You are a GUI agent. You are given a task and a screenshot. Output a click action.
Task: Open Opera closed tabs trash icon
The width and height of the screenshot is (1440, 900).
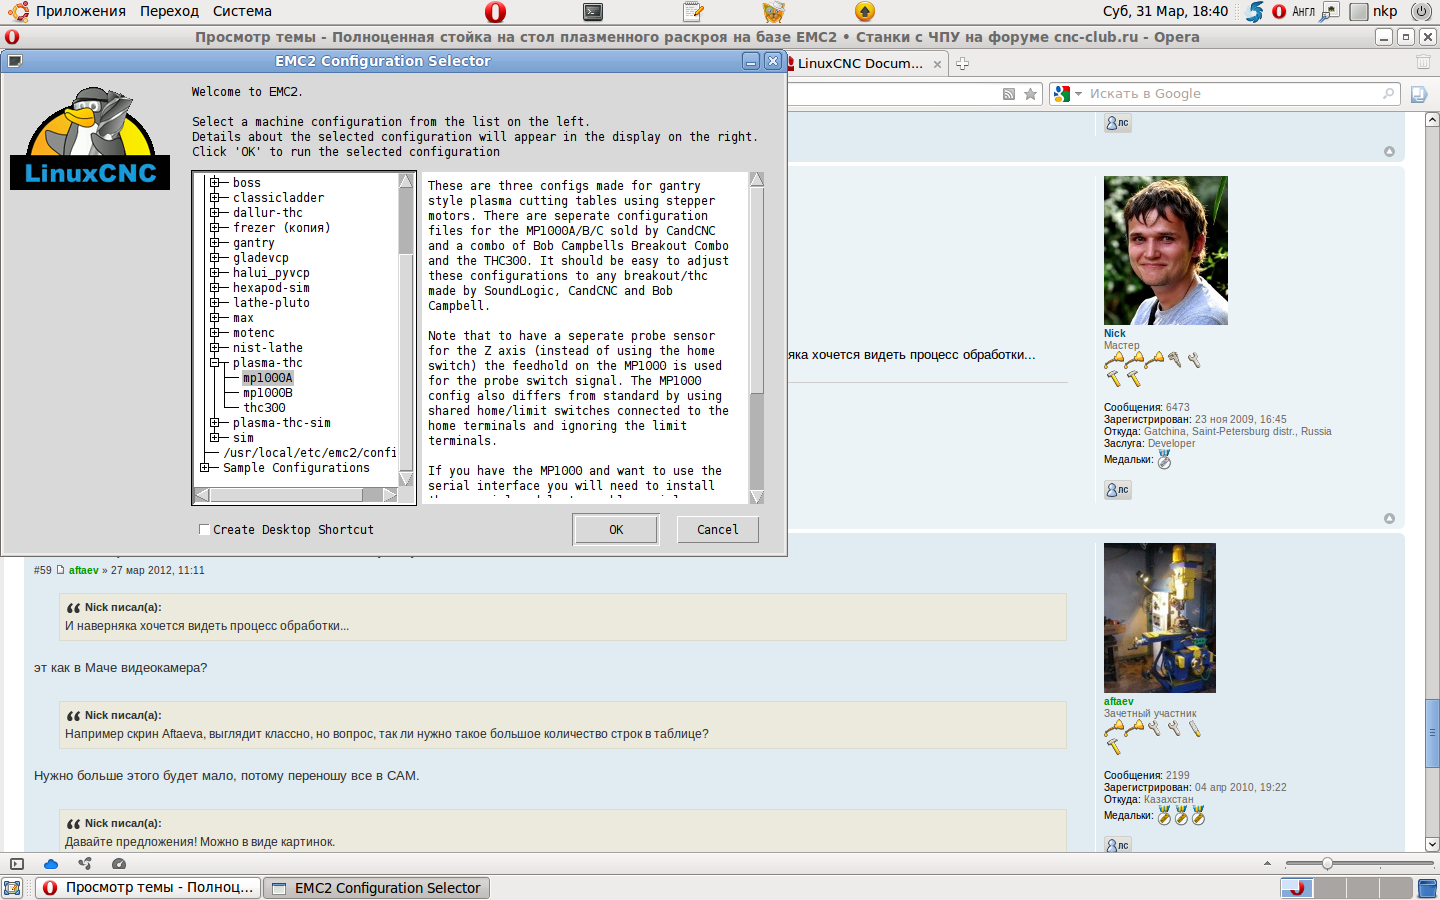[x=1422, y=63]
